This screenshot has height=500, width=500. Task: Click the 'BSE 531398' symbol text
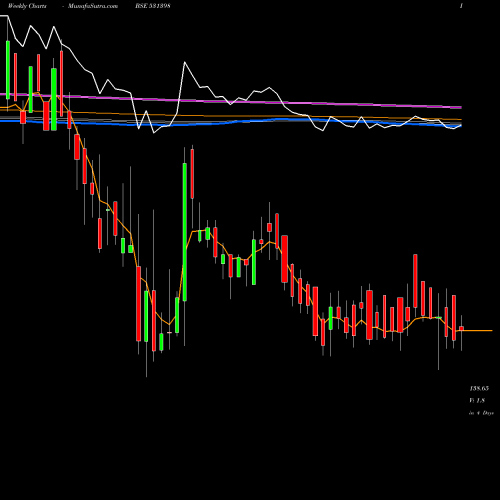click(153, 6)
